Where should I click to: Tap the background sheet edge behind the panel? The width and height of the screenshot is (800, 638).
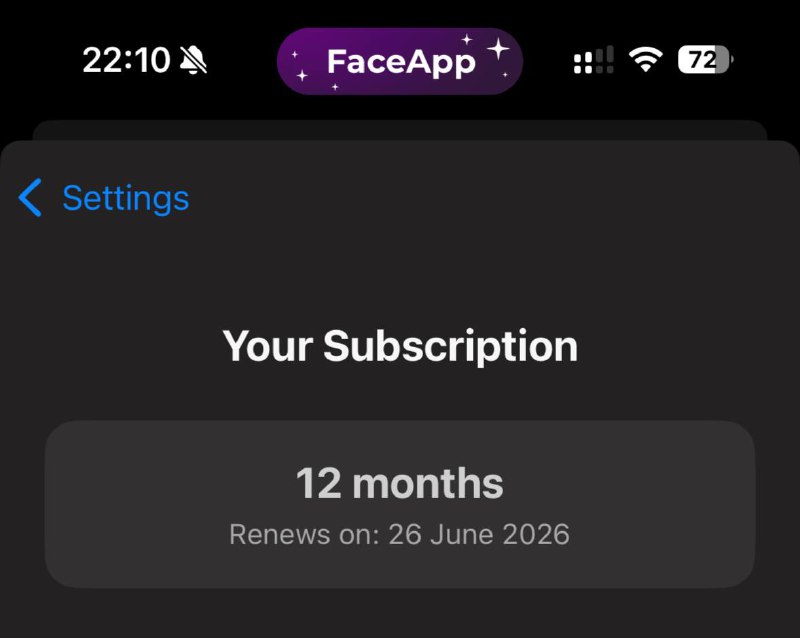[400, 130]
